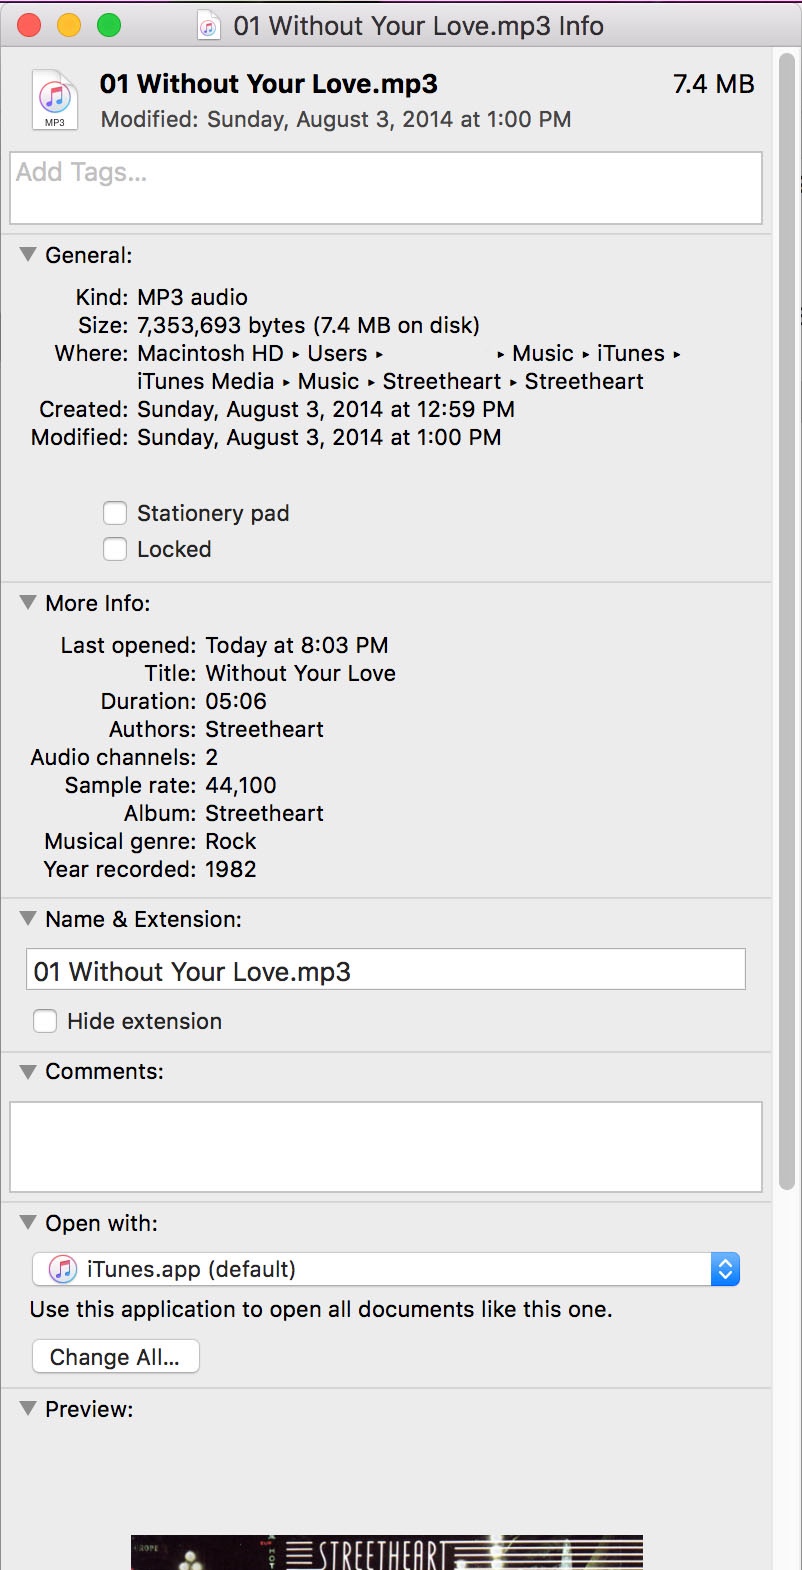
Task: Click the title bar document proxy icon
Action: 209,26
